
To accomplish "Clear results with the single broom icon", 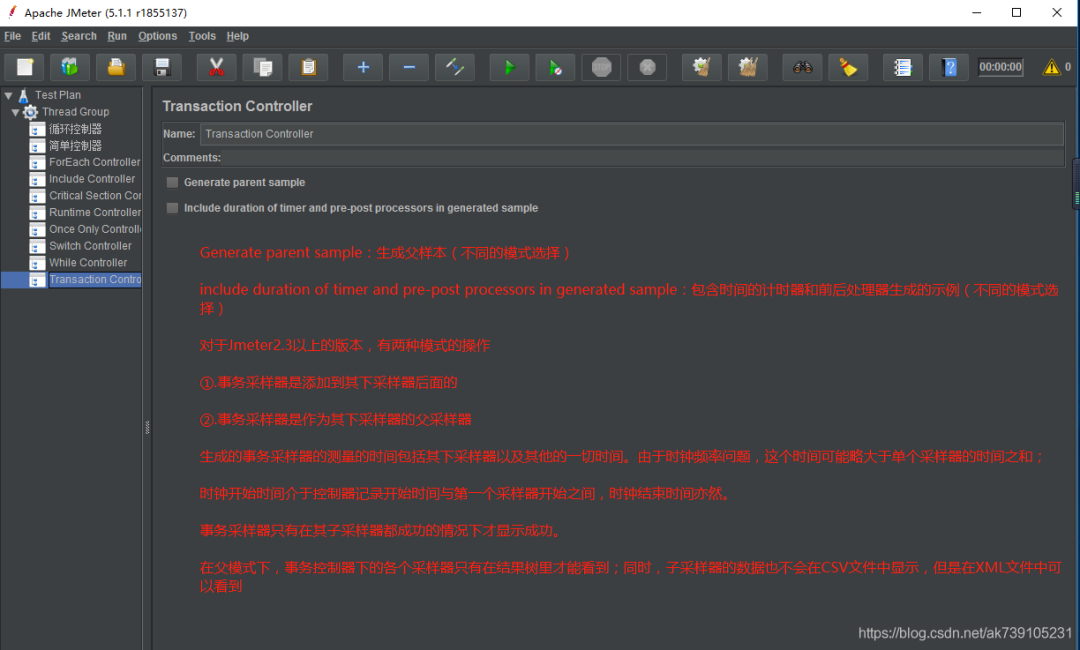I will (x=701, y=67).
